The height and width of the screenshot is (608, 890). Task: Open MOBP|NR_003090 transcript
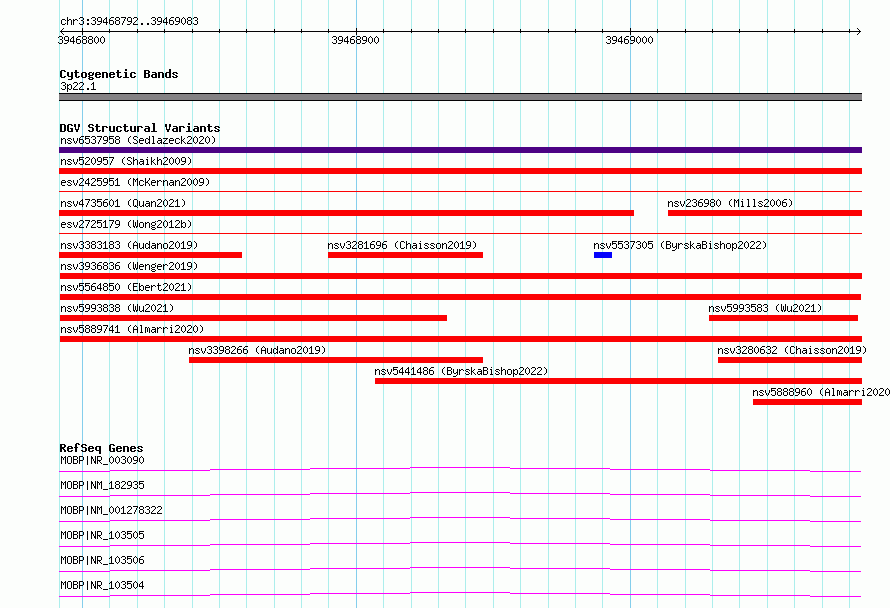(x=102, y=460)
